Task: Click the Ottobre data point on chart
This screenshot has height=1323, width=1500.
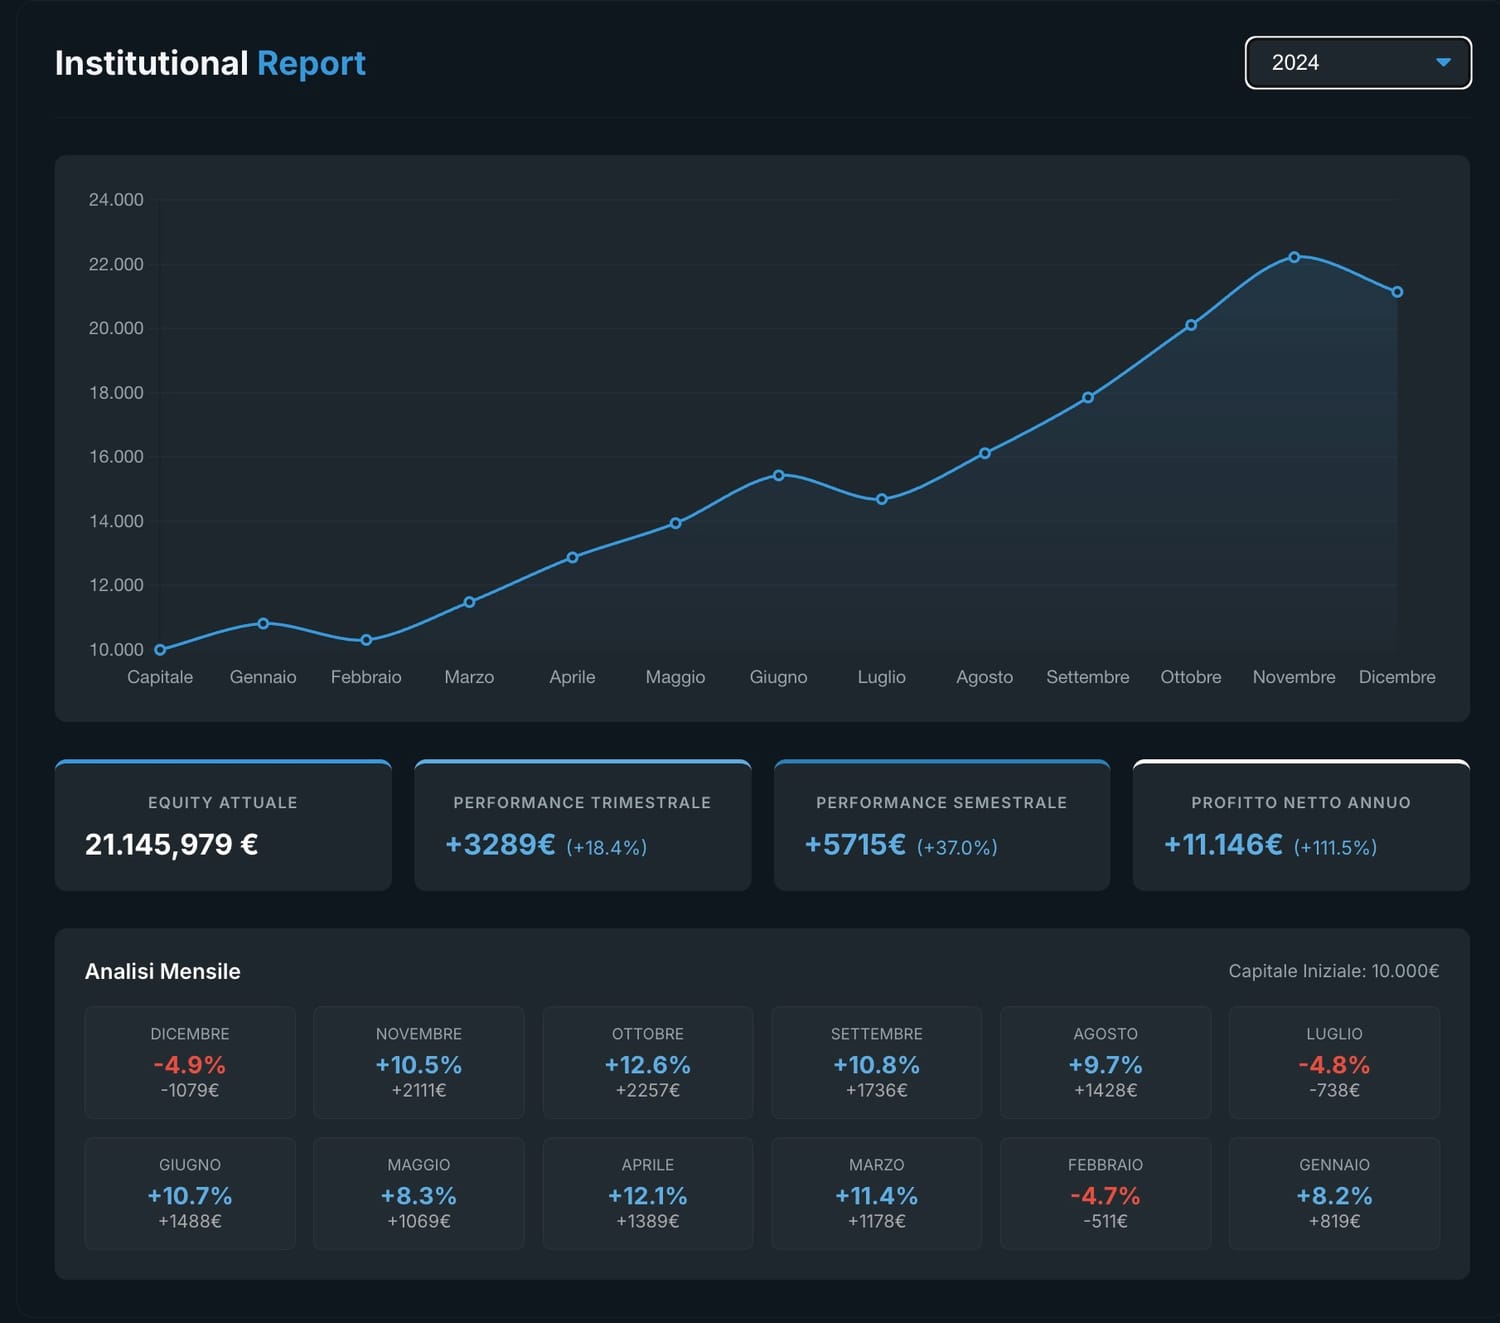Action: click(1191, 325)
